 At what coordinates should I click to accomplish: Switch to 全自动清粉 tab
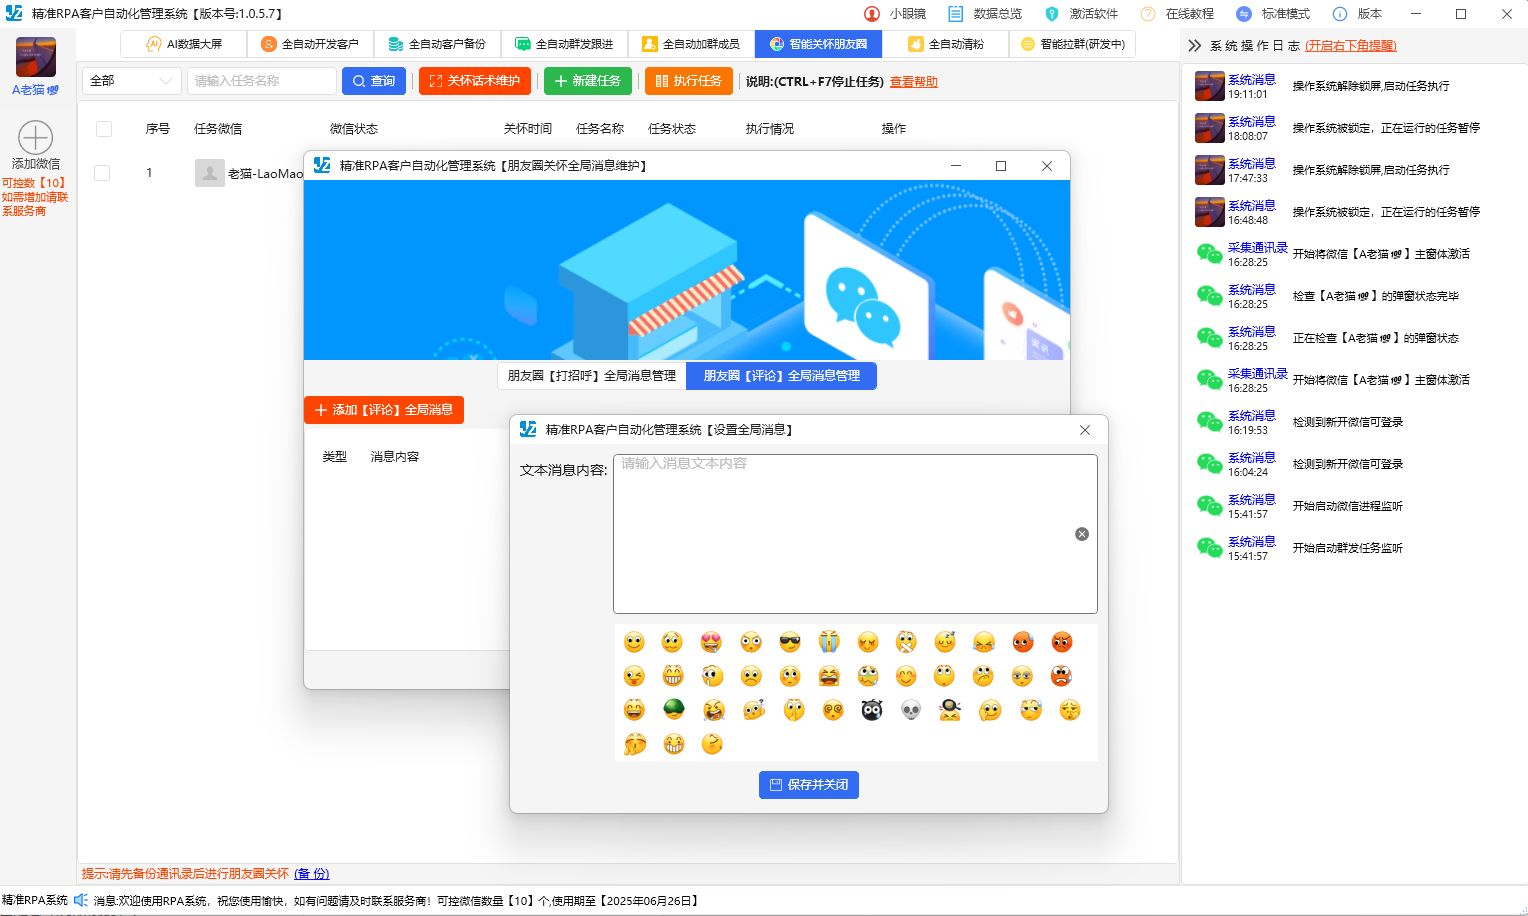pos(945,44)
